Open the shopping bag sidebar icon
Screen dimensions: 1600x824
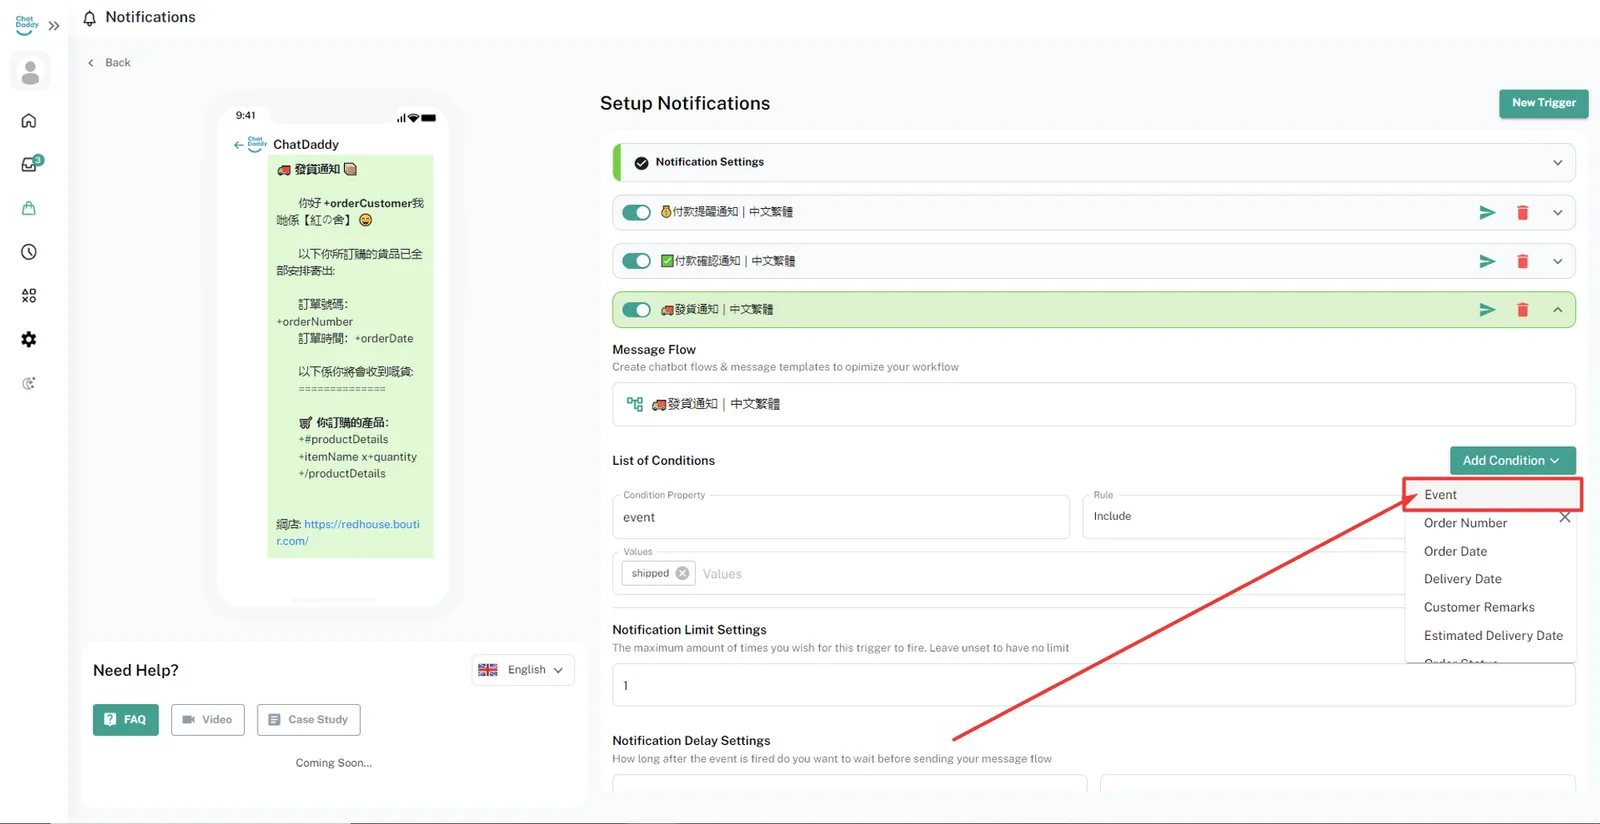pyautogui.click(x=29, y=208)
